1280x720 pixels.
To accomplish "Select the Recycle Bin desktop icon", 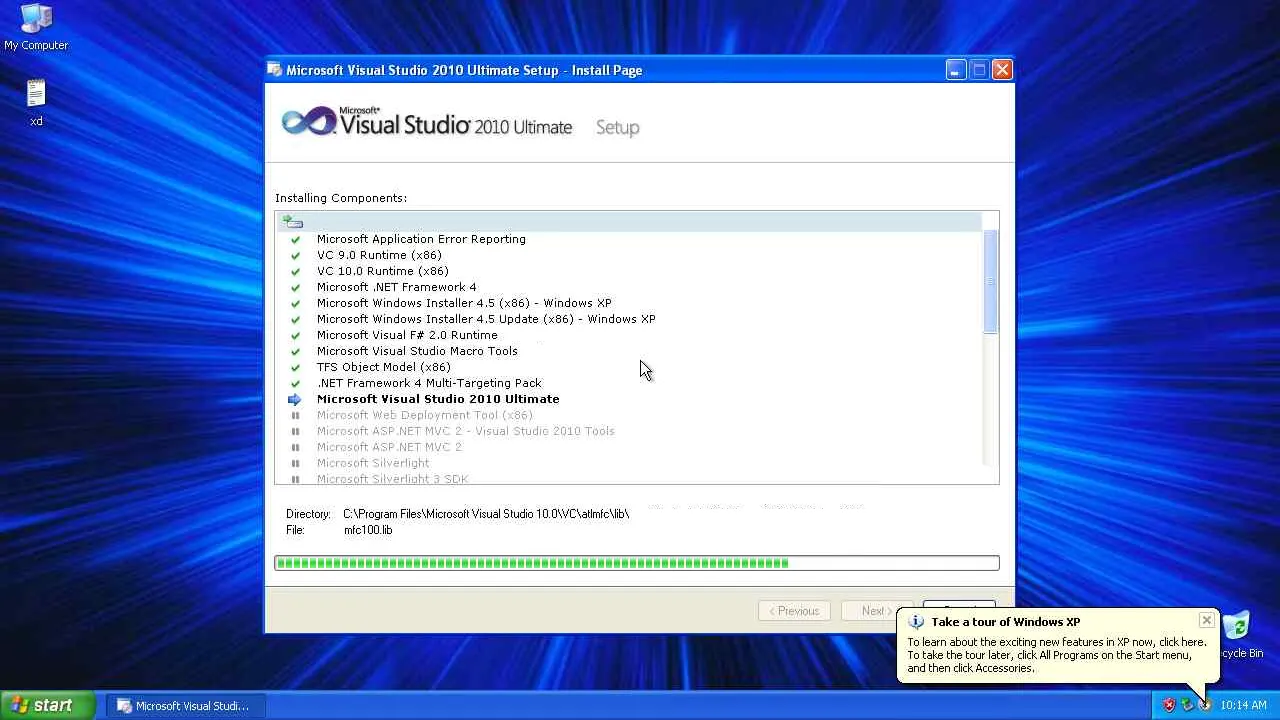I will 1237,635.
